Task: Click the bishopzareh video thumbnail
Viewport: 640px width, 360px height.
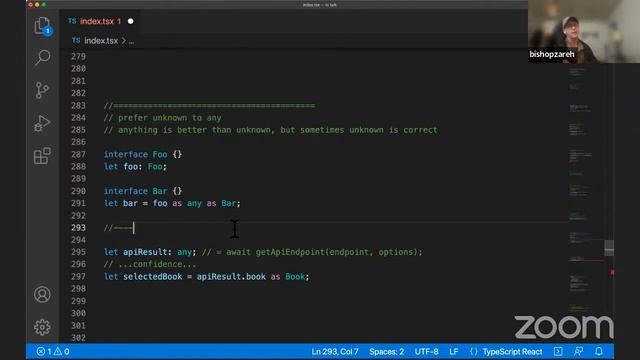Action: (x=584, y=31)
